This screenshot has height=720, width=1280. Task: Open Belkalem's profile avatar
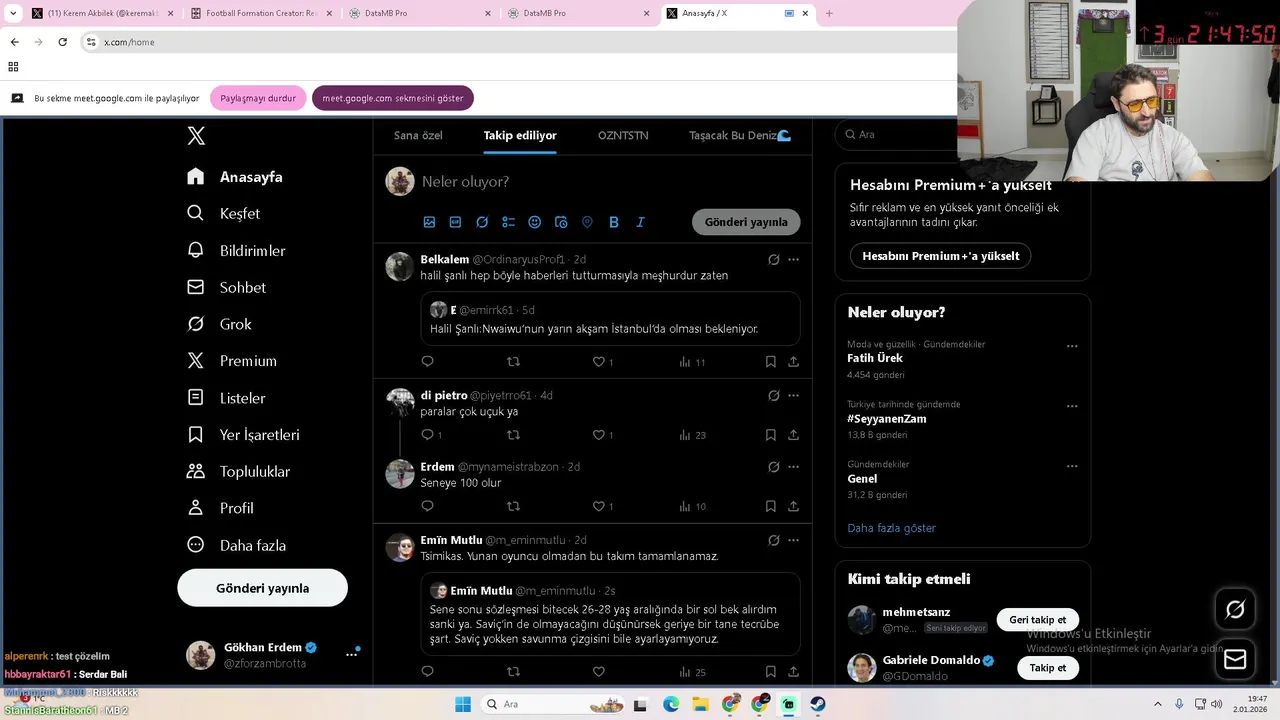pos(400,267)
